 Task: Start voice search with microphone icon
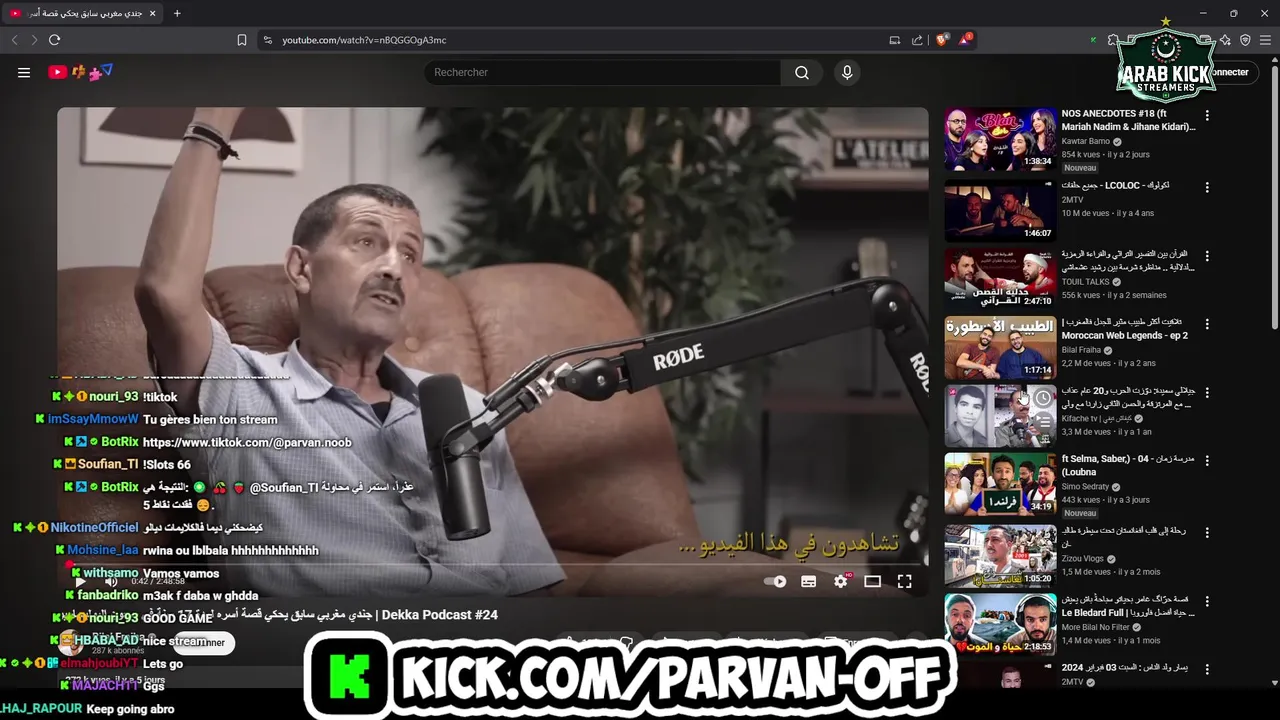tap(847, 72)
